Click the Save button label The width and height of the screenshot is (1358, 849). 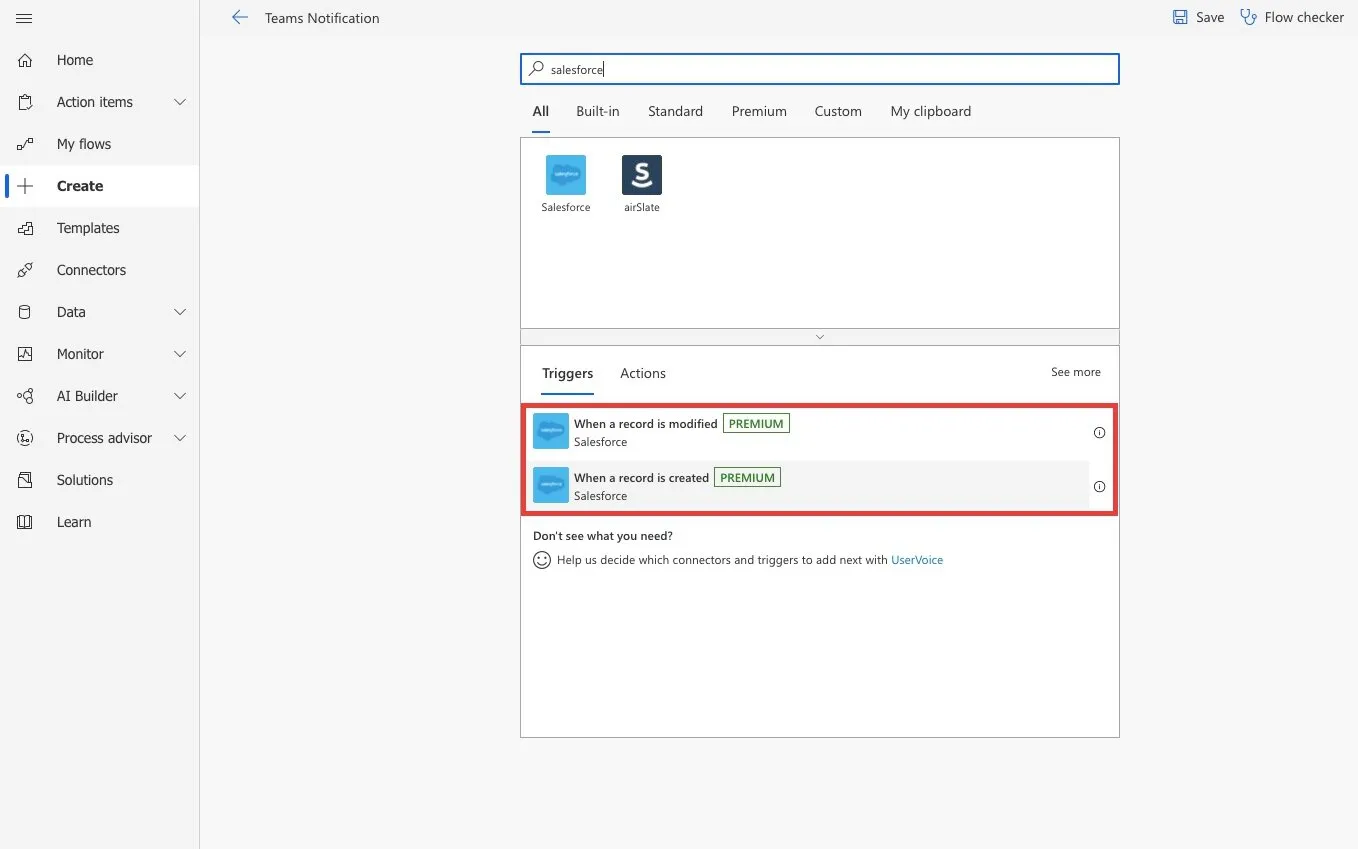[x=1210, y=17]
